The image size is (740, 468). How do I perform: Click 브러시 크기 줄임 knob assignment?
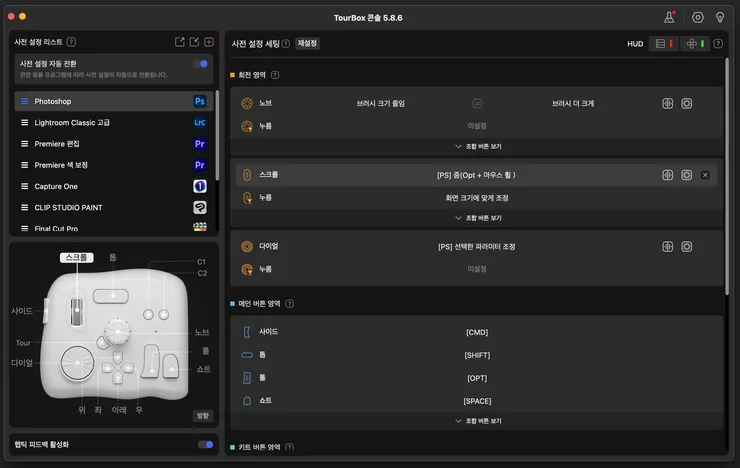tap(380, 103)
